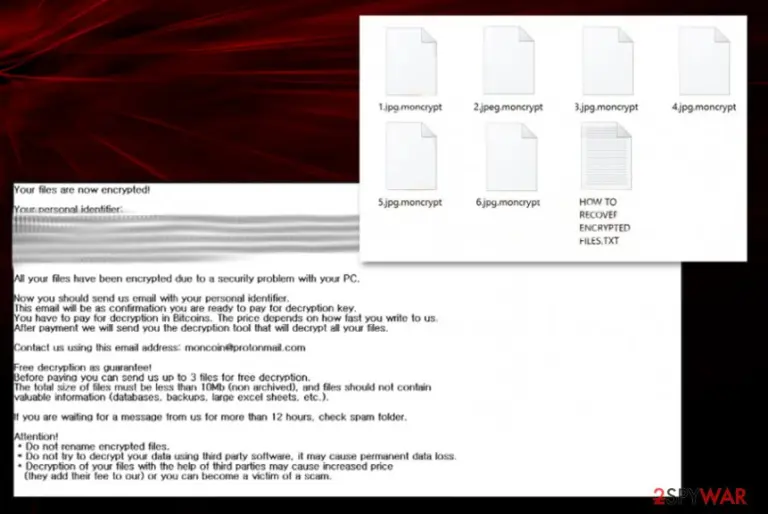Image resolution: width=768 pixels, height=514 pixels.
Task: Select the 3.jpg.moncrypt file icon
Action: (x=607, y=61)
